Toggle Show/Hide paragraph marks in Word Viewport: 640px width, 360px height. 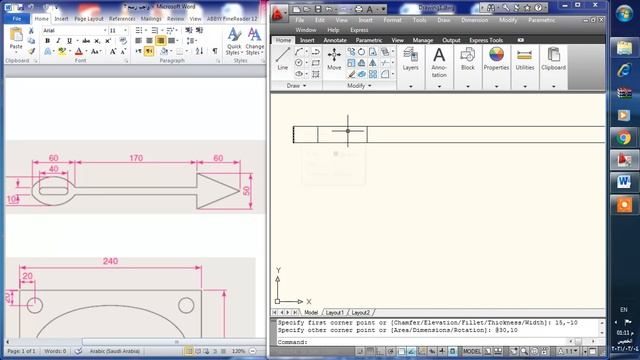click(215, 51)
